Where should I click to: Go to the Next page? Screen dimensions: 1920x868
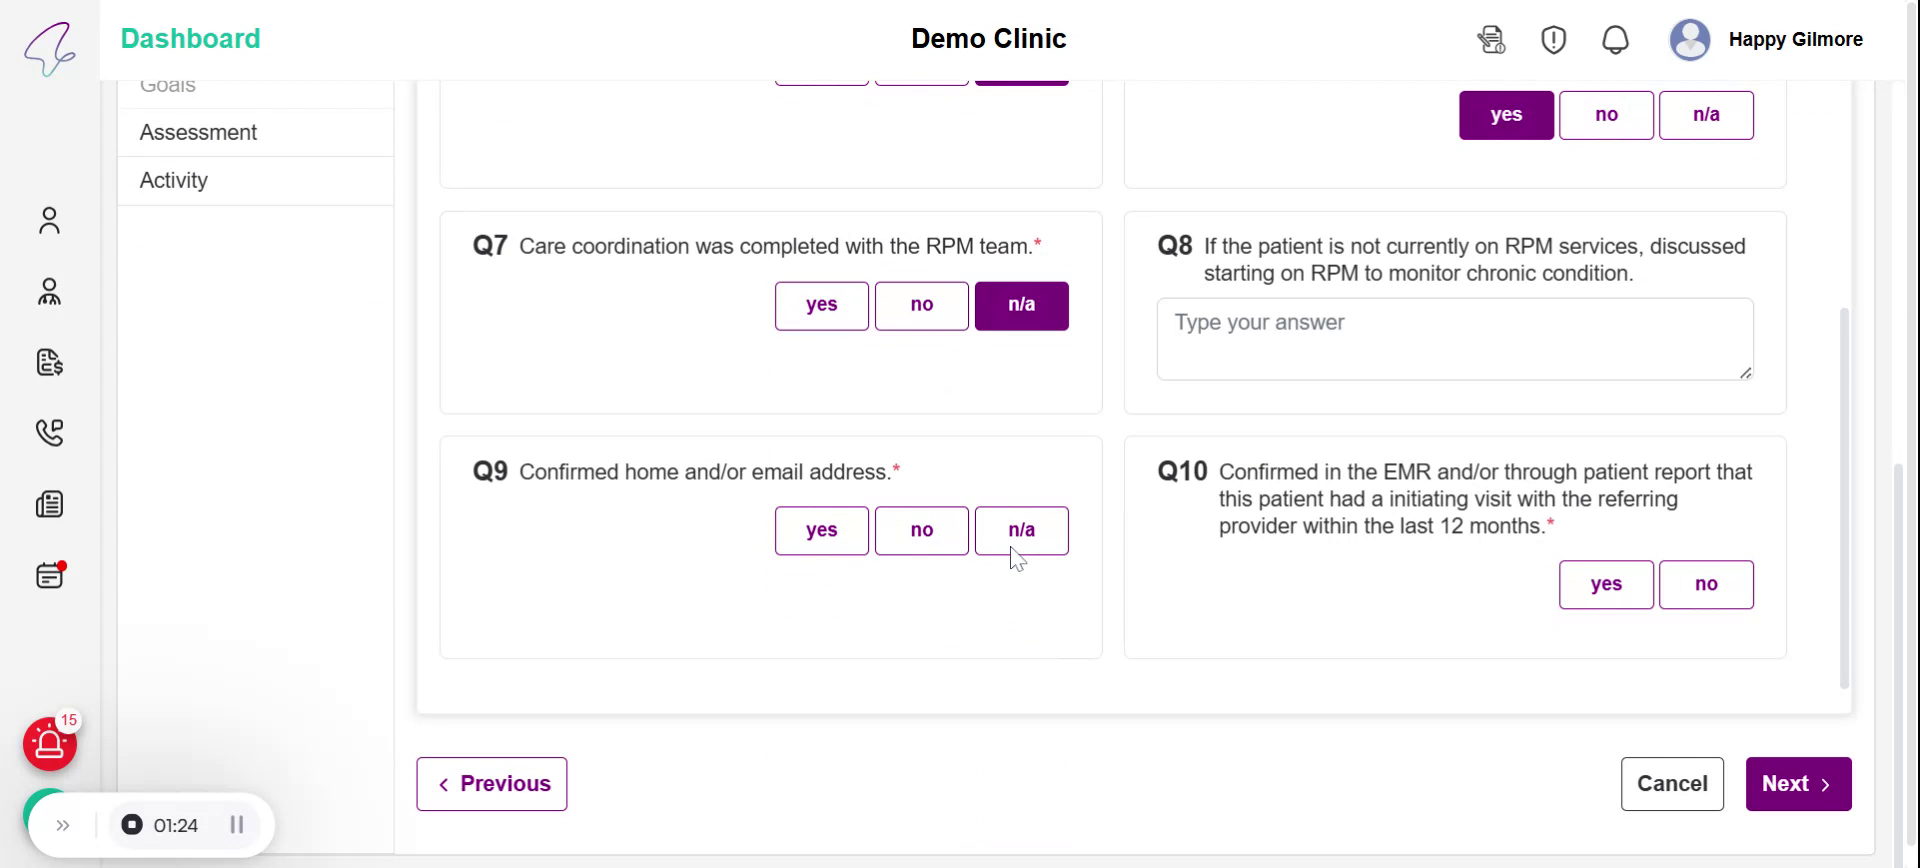(x=1797, y=784)
